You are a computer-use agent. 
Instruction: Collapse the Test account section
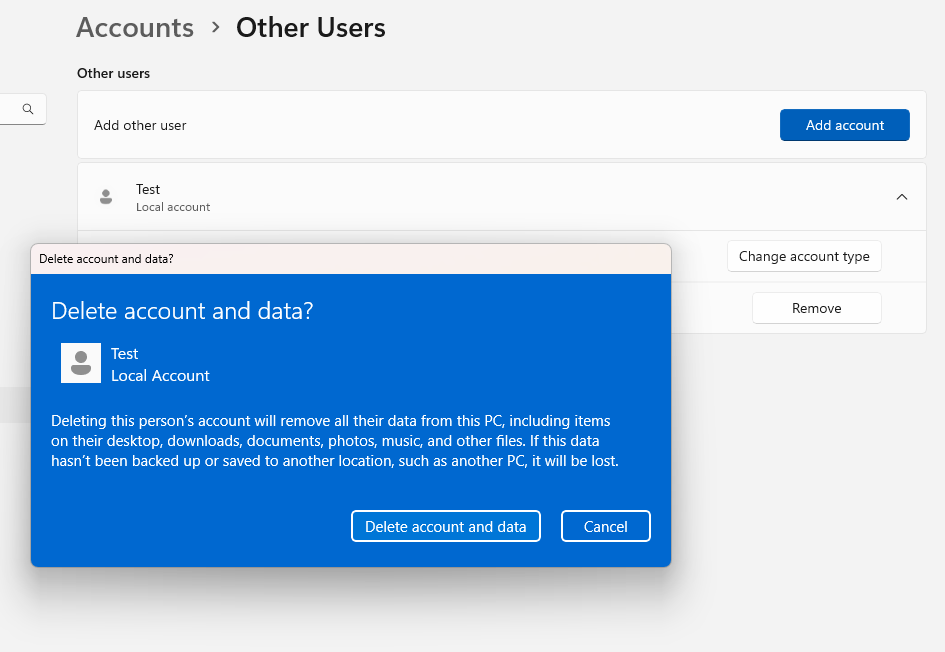tap(902, 196)
